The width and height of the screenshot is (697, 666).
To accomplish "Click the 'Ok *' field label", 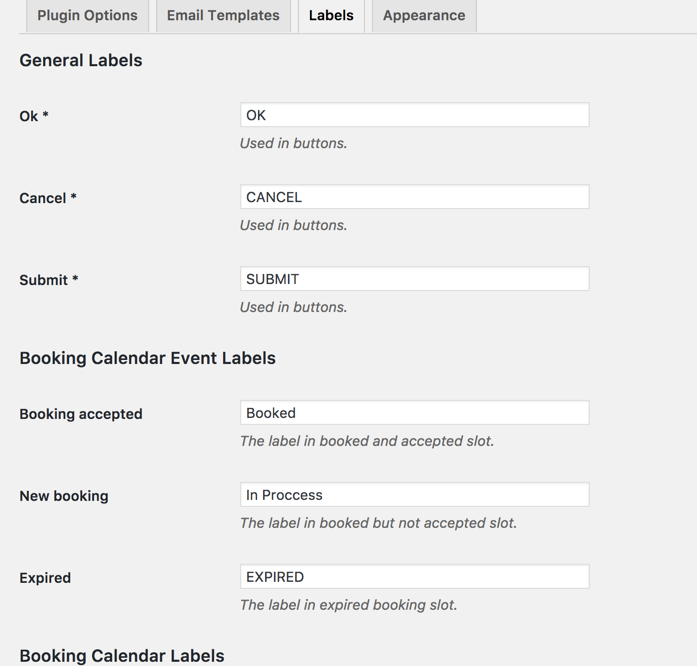I will [x=34, y=116].
